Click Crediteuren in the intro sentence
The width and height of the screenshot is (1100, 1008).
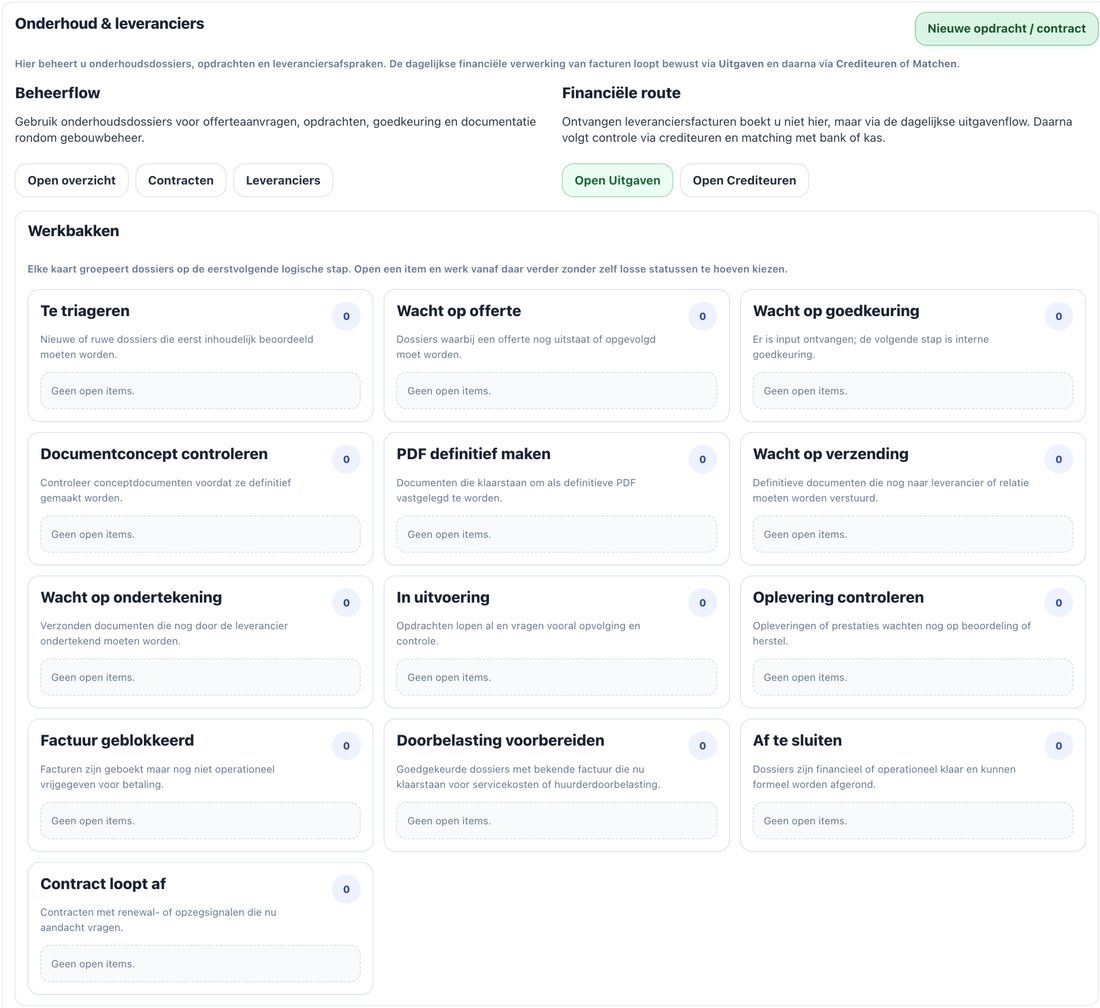pyautogui.click(x=866, y=64)
